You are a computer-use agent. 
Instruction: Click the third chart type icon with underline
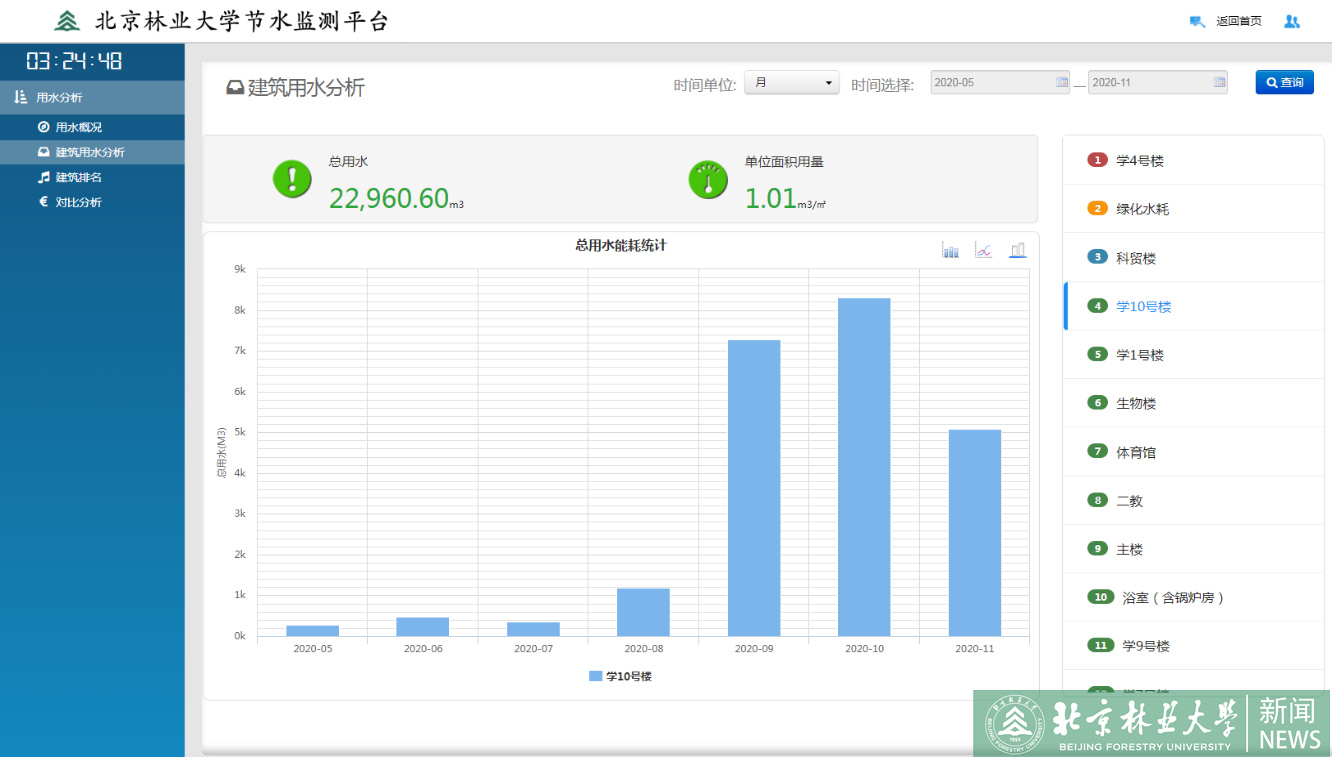pyautogui.click(x=1017, y=250)
